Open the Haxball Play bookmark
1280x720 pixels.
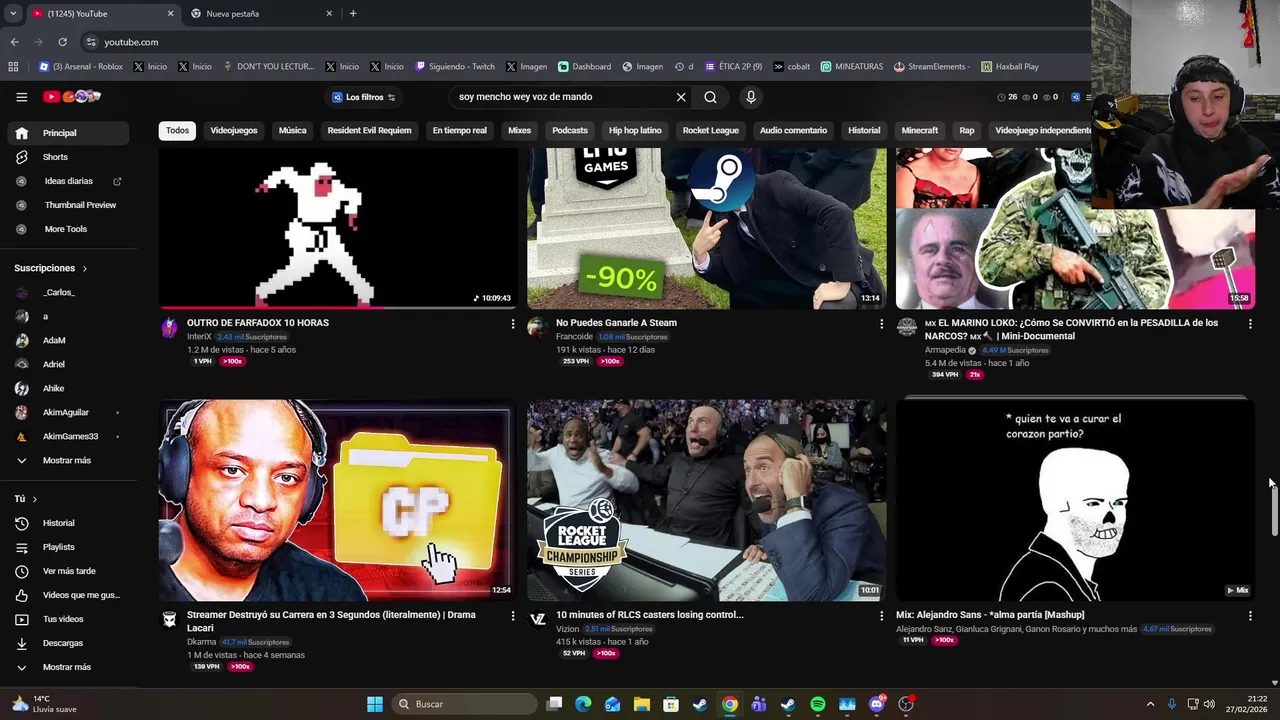tap(1010, 67)
